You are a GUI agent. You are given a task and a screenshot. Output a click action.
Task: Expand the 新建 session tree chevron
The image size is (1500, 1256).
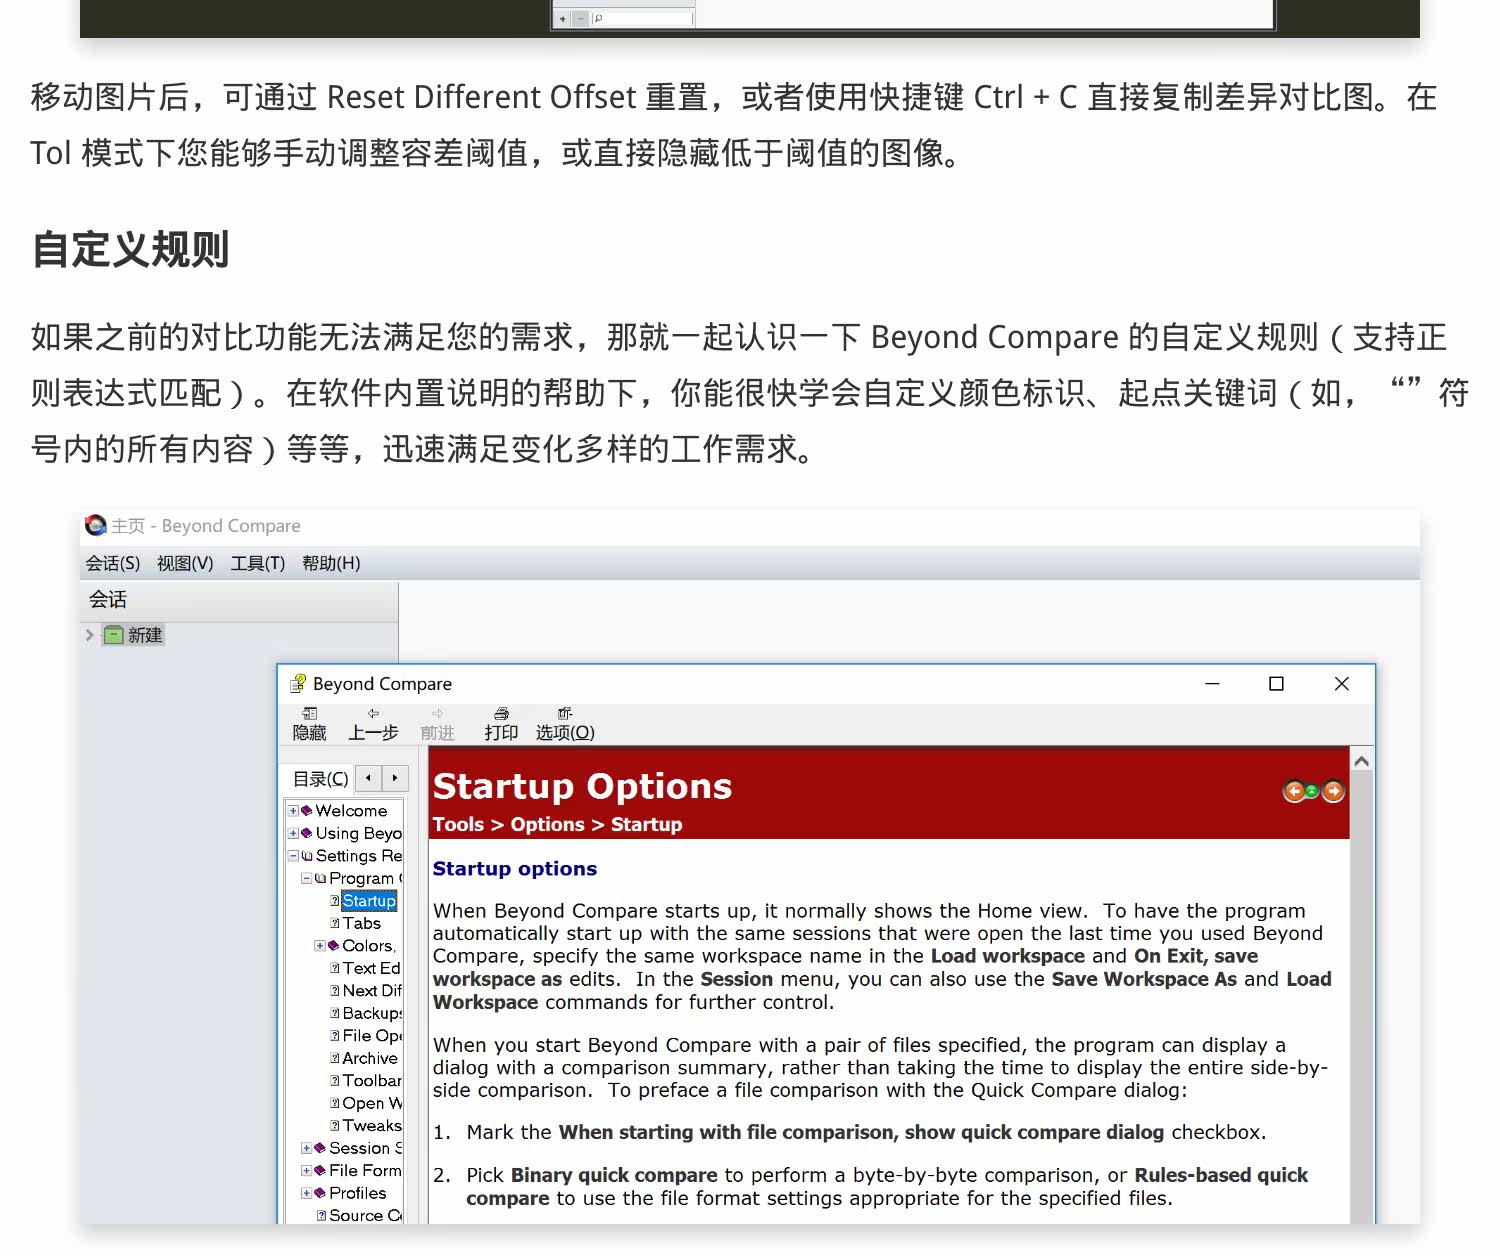[89, 635]
